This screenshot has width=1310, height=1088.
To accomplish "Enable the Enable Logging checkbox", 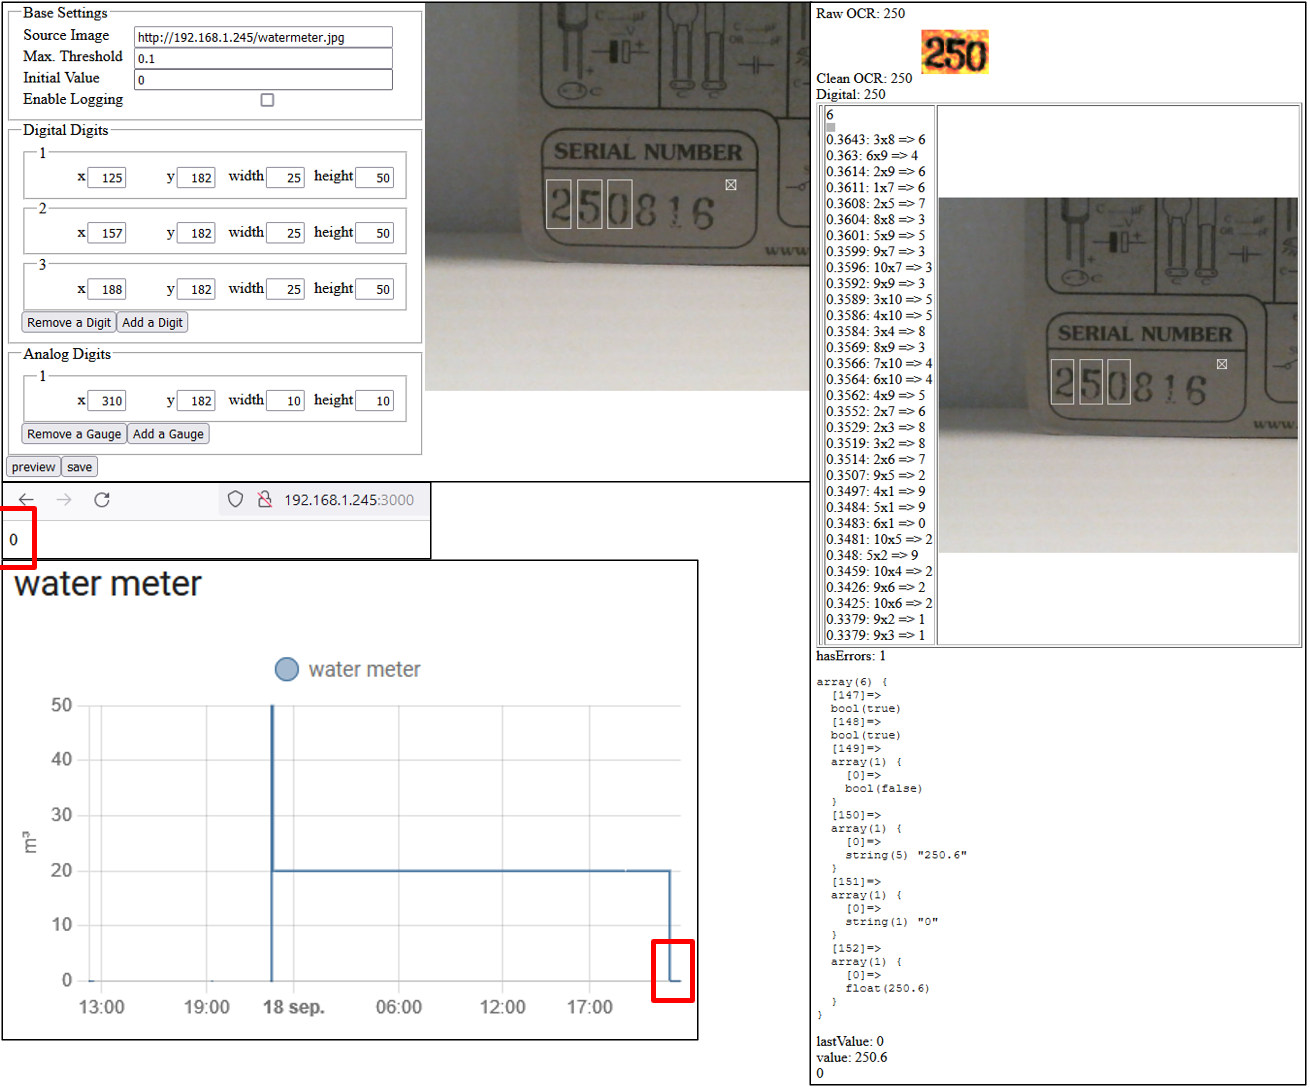I will [266, 99].
